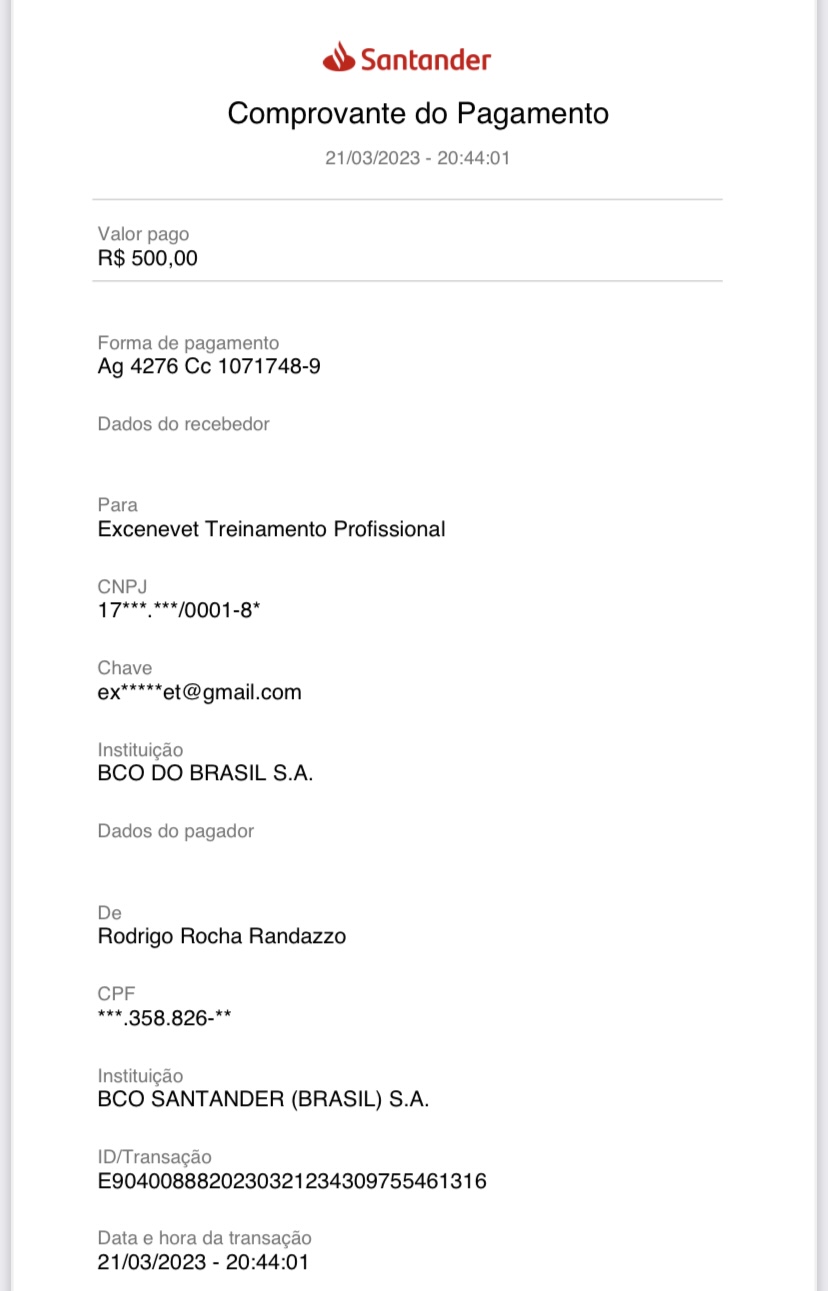The height and width of the screenshot is (1291, 828).
Task: Click the Dados do pagador section heading
Action: [x=176, y=831]
